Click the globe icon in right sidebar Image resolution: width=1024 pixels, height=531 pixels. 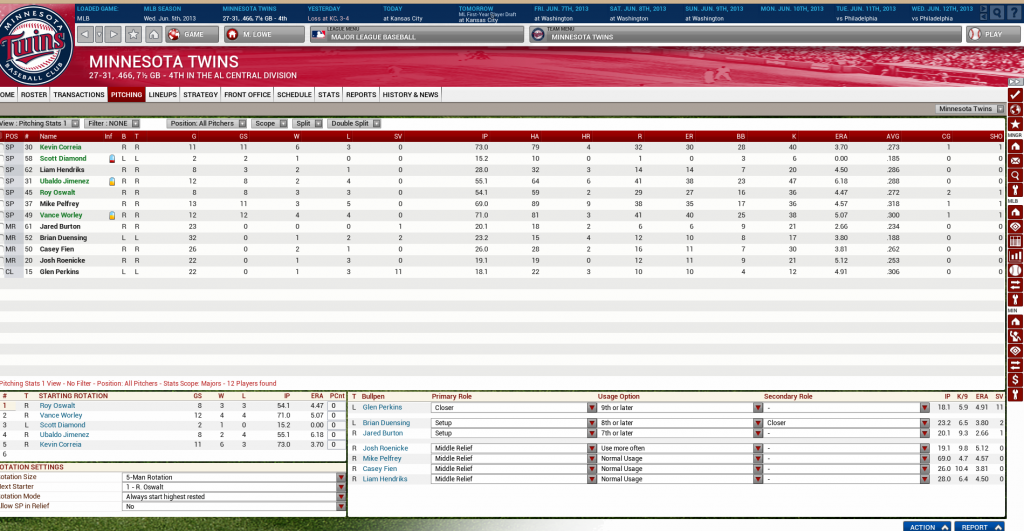[x=1015, y=108]
